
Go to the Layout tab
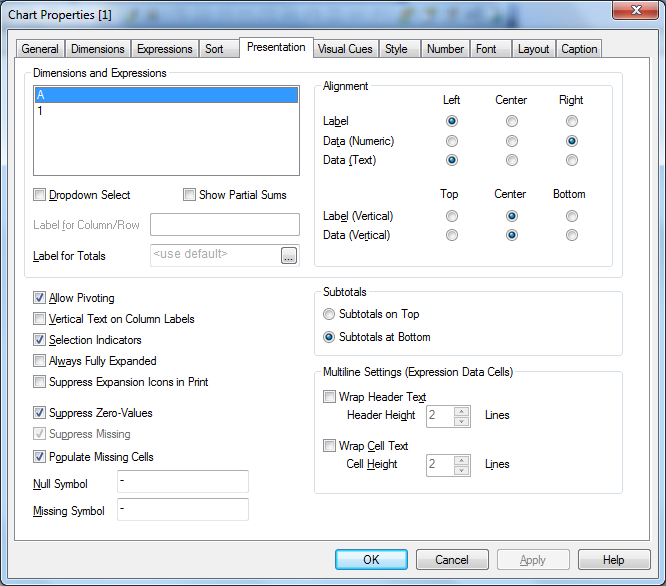[x=533, y=49]
